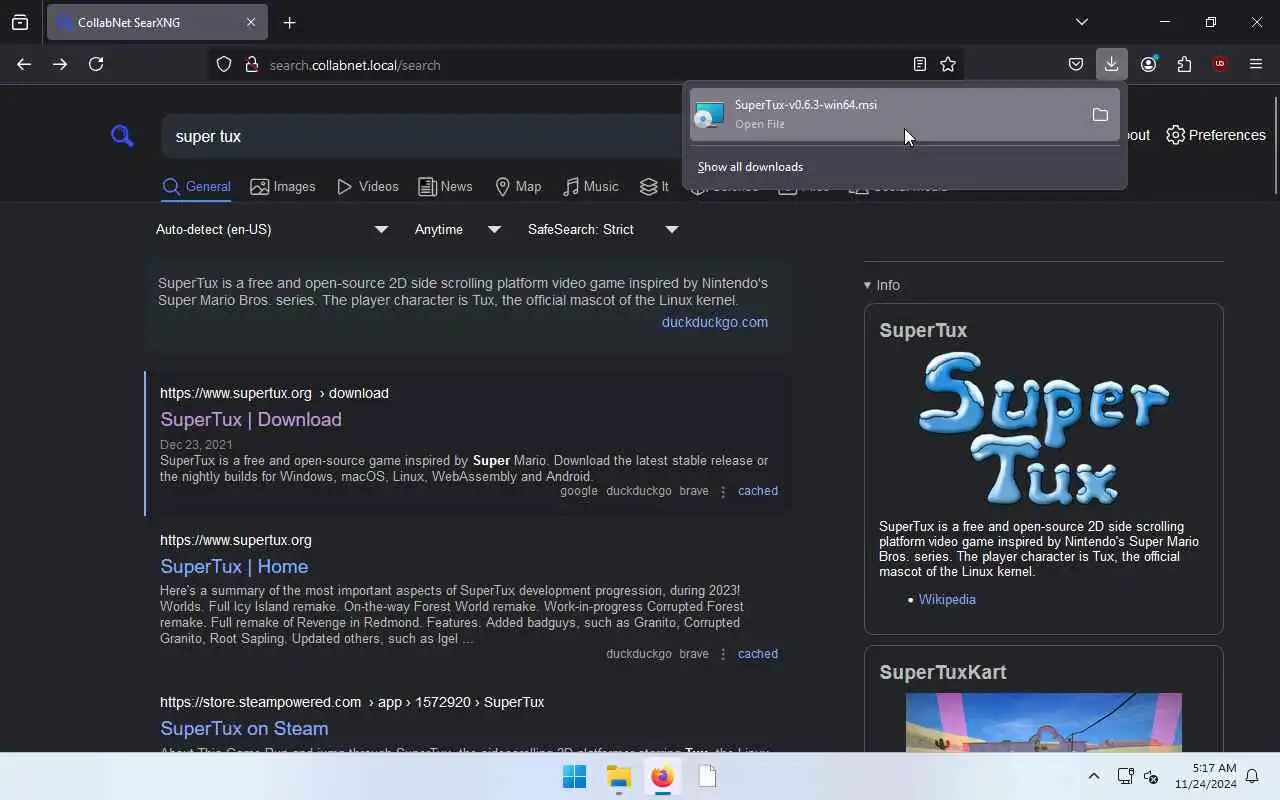The height and width of the screenshot is (800, 1280).
Task: Open File Explorer from taskbar
Action: pyautogui.click(x=618, y=777)
